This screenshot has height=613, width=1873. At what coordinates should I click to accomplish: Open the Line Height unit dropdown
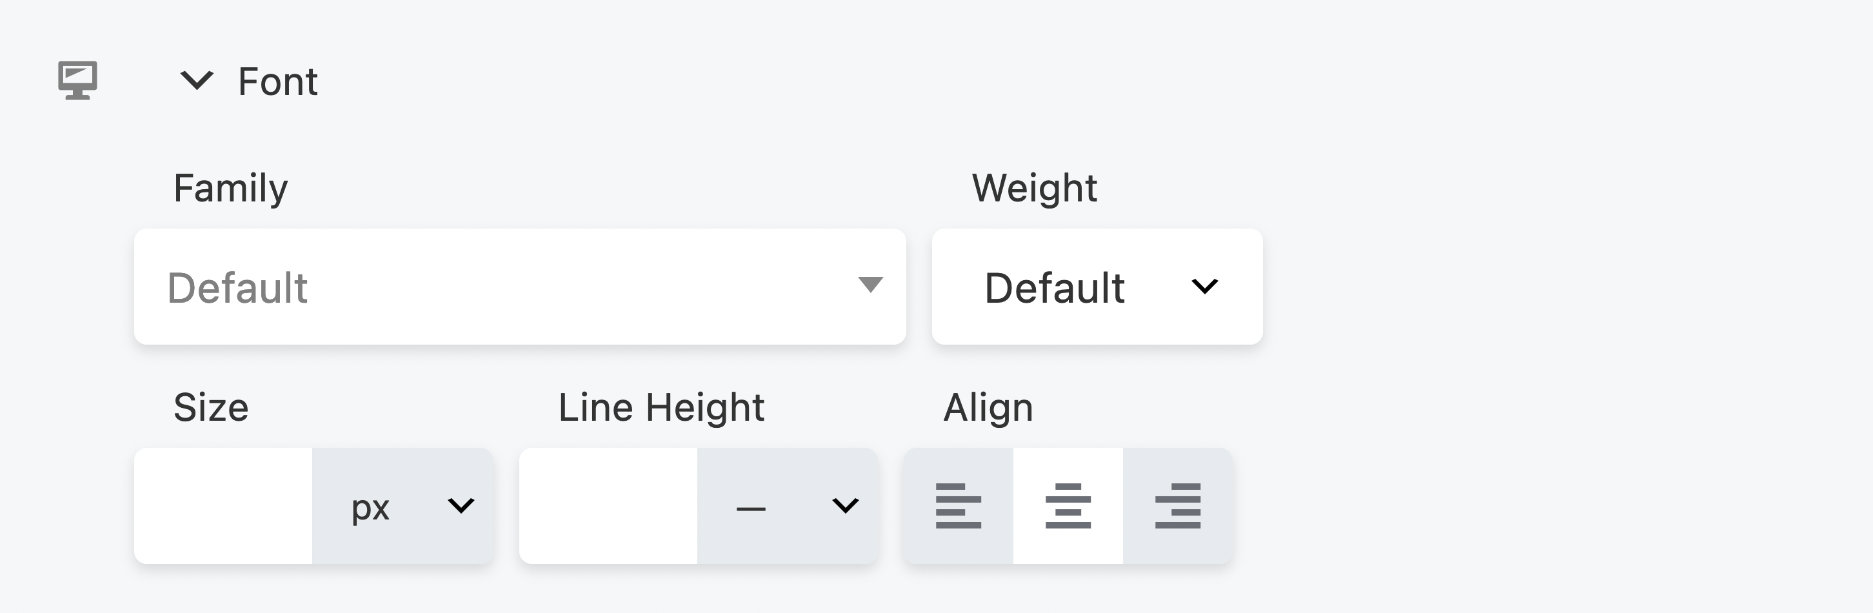(789, 506)
